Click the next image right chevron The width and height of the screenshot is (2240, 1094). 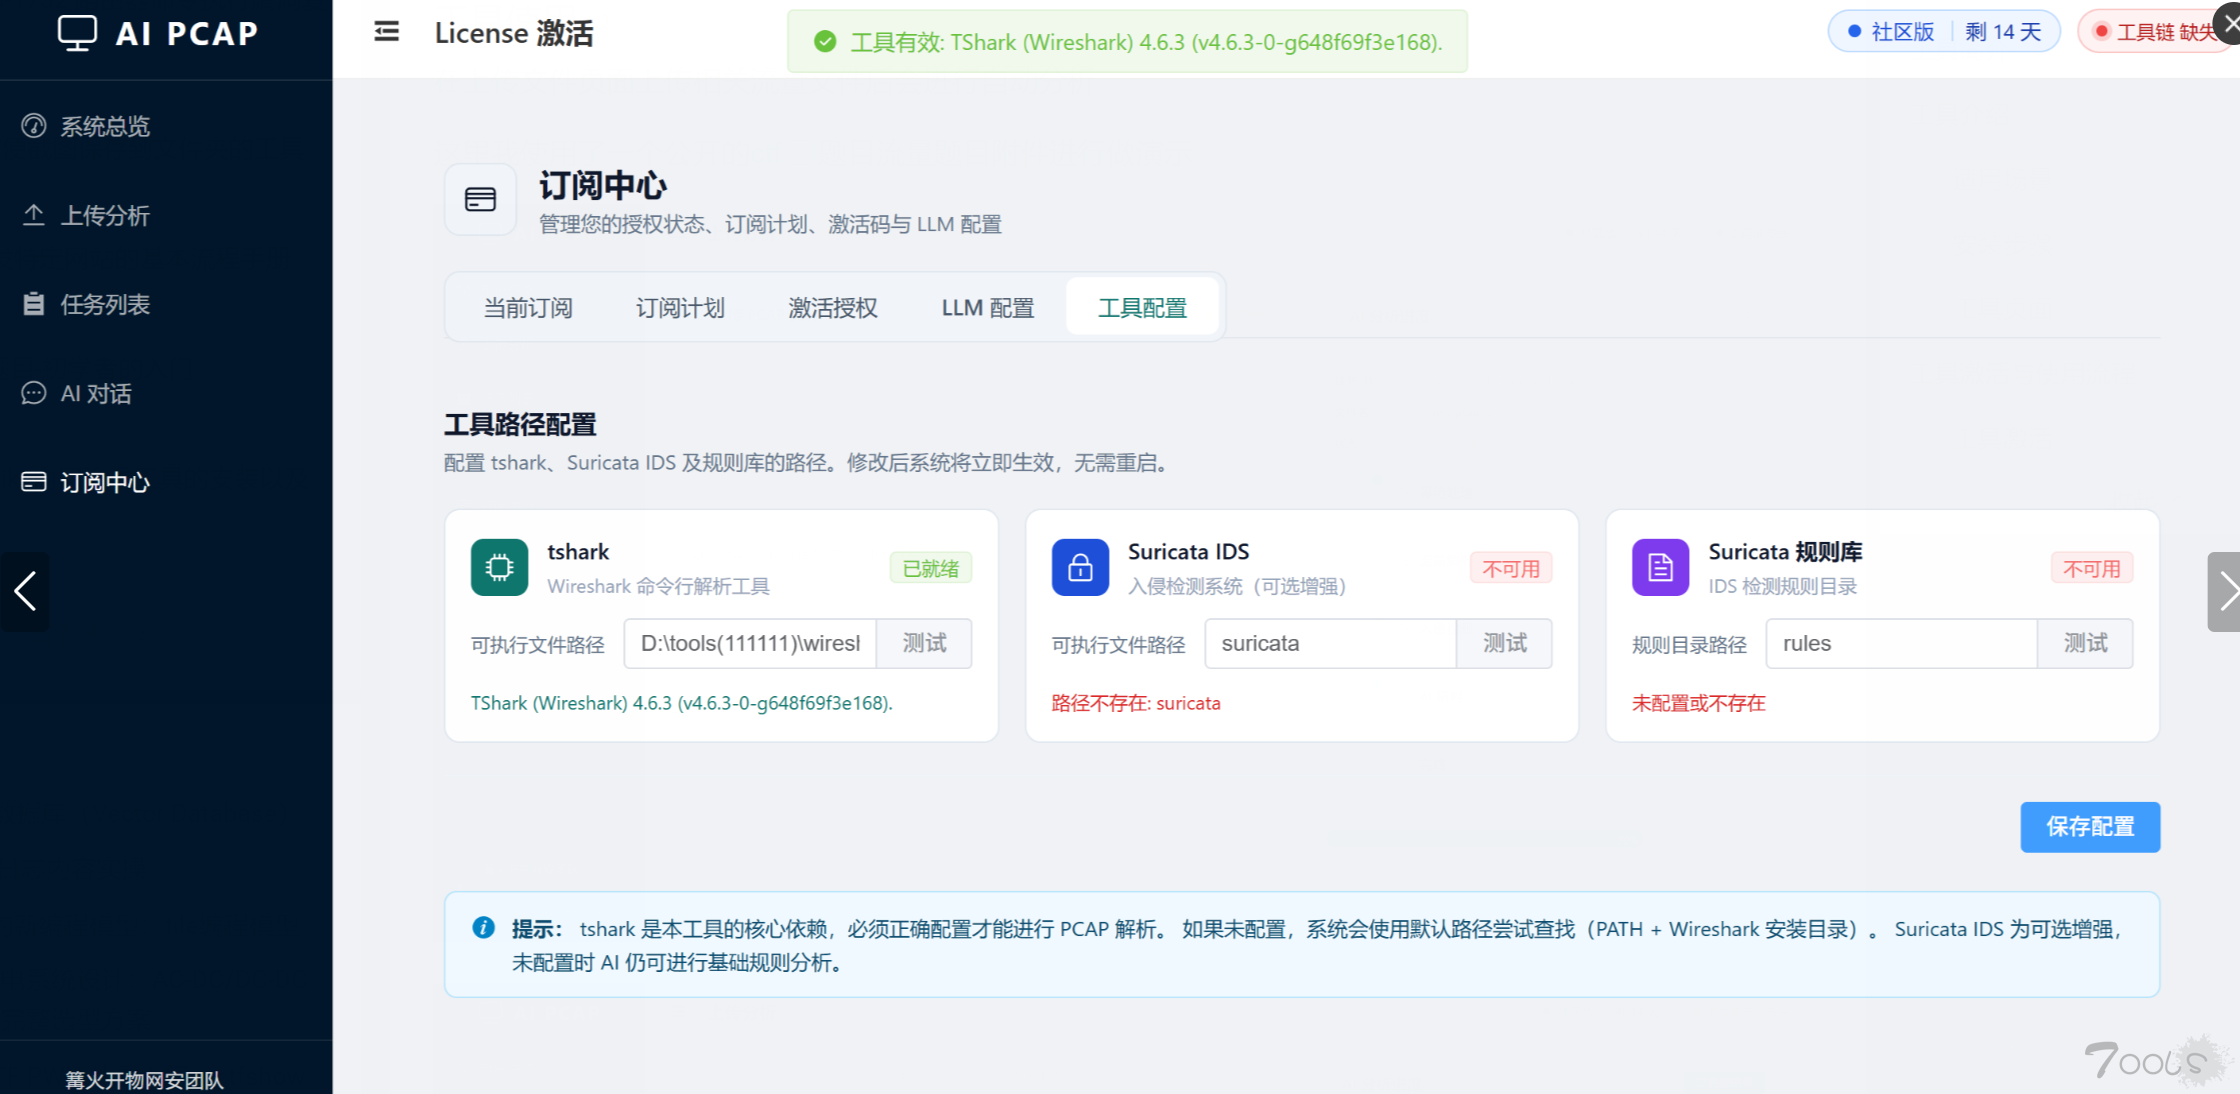(x=2224, y=591)
